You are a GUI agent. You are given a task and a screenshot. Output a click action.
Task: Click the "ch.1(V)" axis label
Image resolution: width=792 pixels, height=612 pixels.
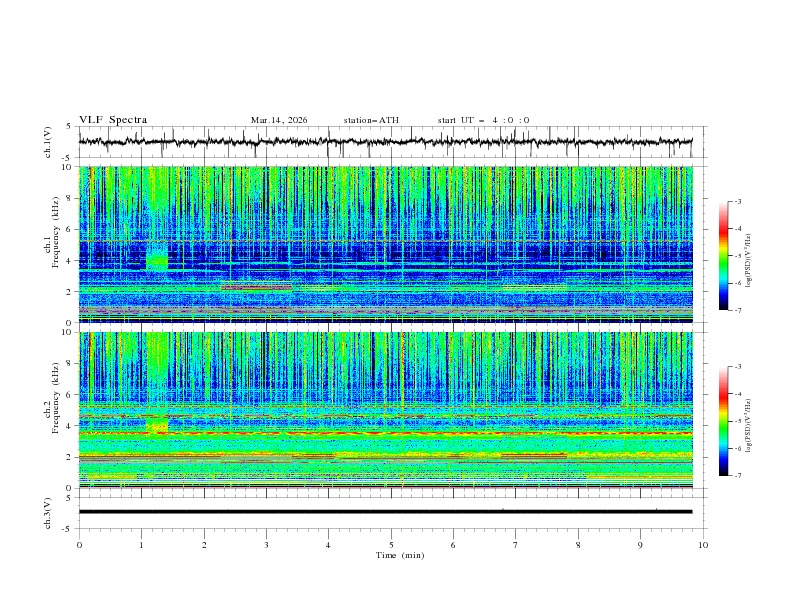(x=48, y=142)
